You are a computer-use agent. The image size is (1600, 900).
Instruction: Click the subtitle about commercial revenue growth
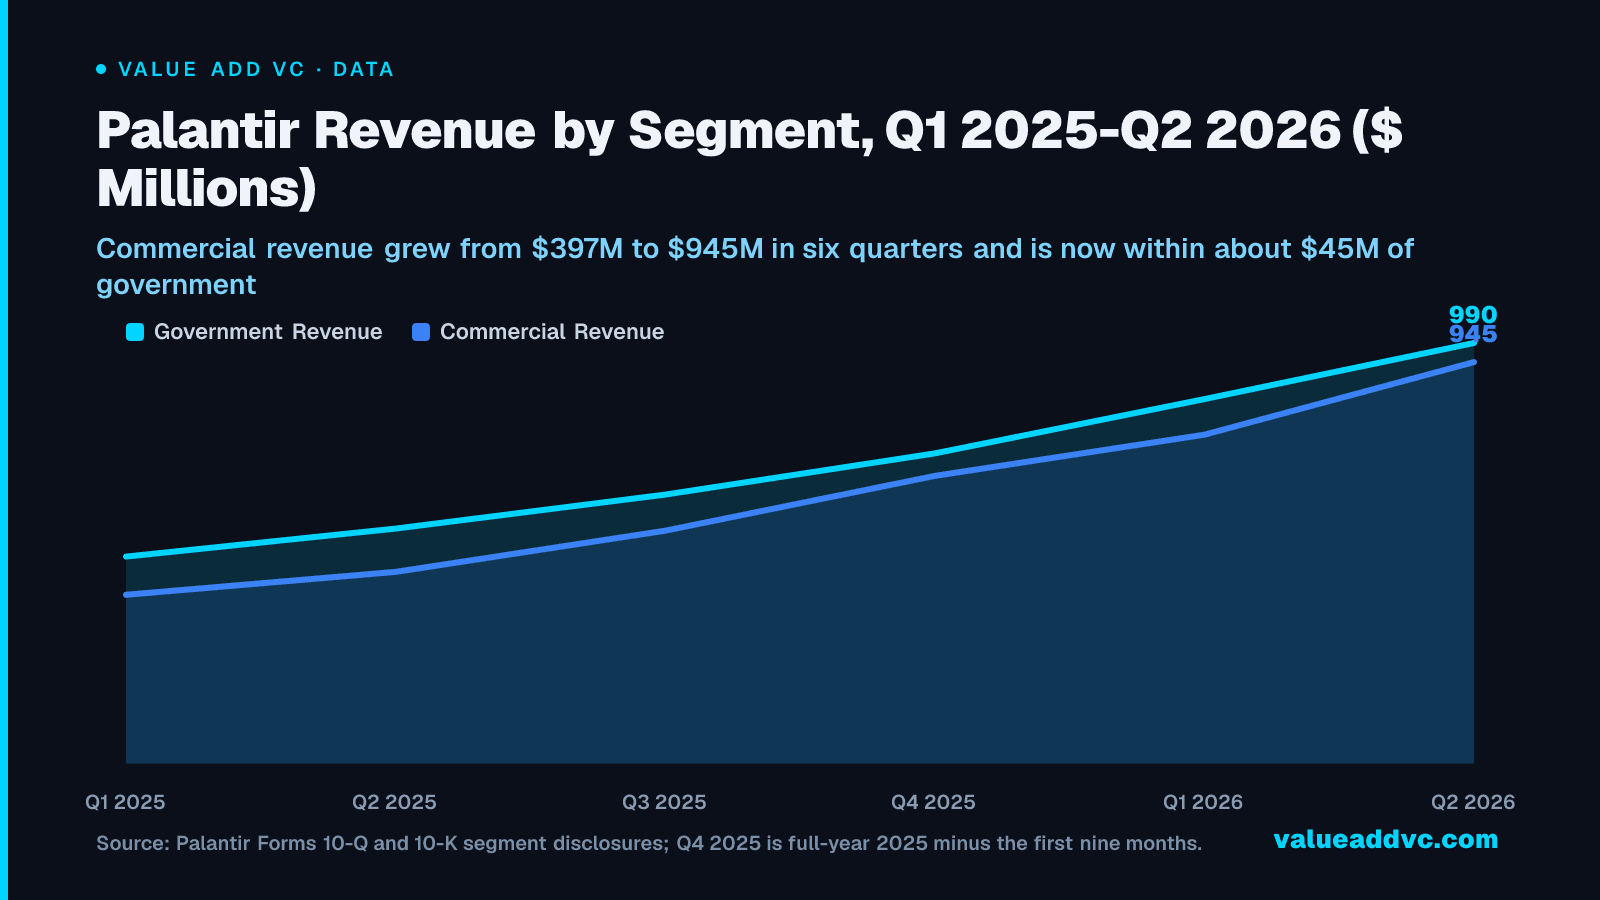[x=755, y=266]
